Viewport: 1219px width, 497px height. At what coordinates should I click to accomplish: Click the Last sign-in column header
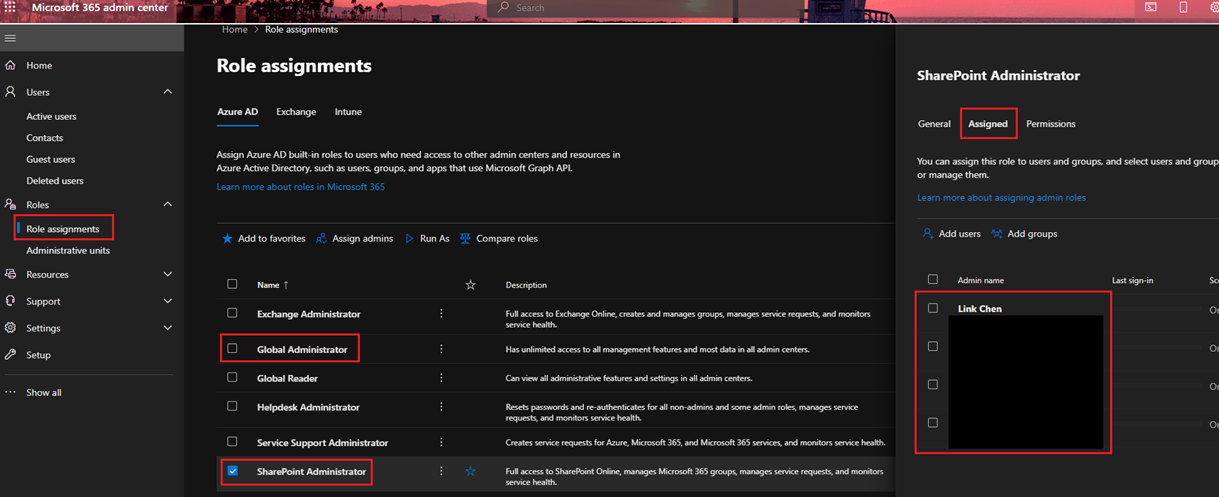[x=1132, y=280]
